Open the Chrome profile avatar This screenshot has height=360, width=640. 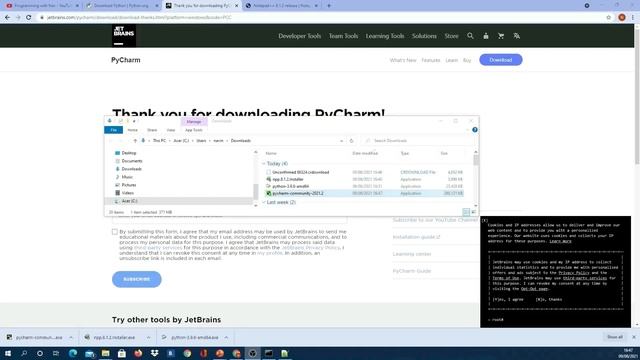(x=622, y=18)
